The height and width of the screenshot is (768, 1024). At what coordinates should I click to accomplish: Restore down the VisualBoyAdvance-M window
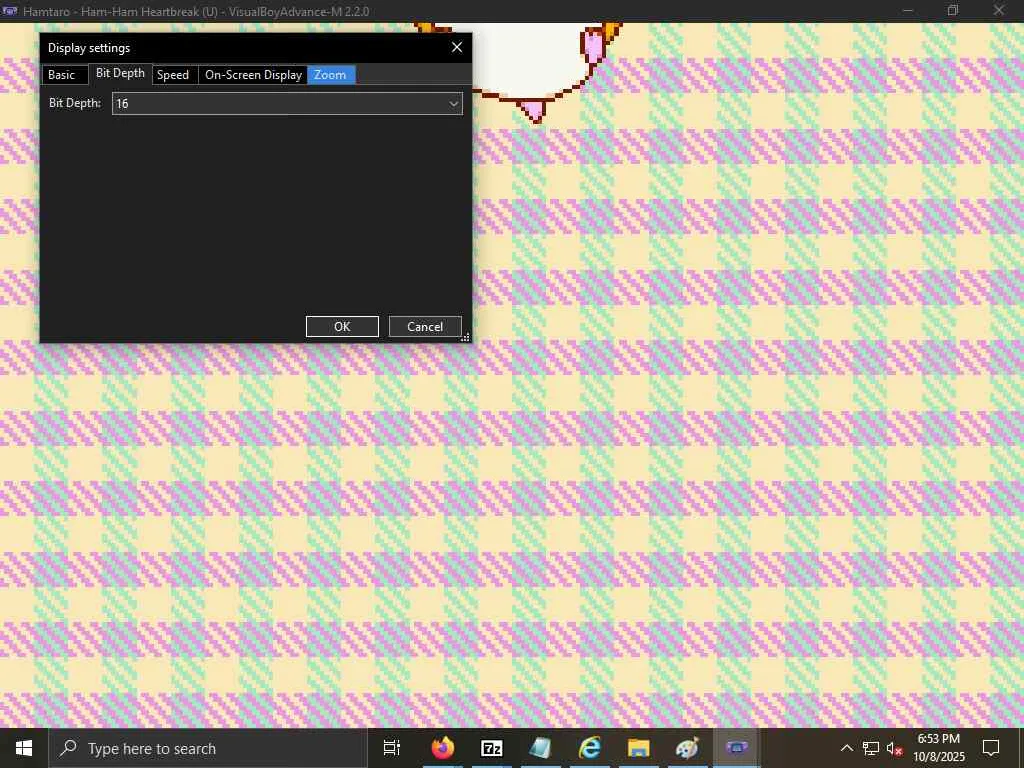tap(953, 10)
